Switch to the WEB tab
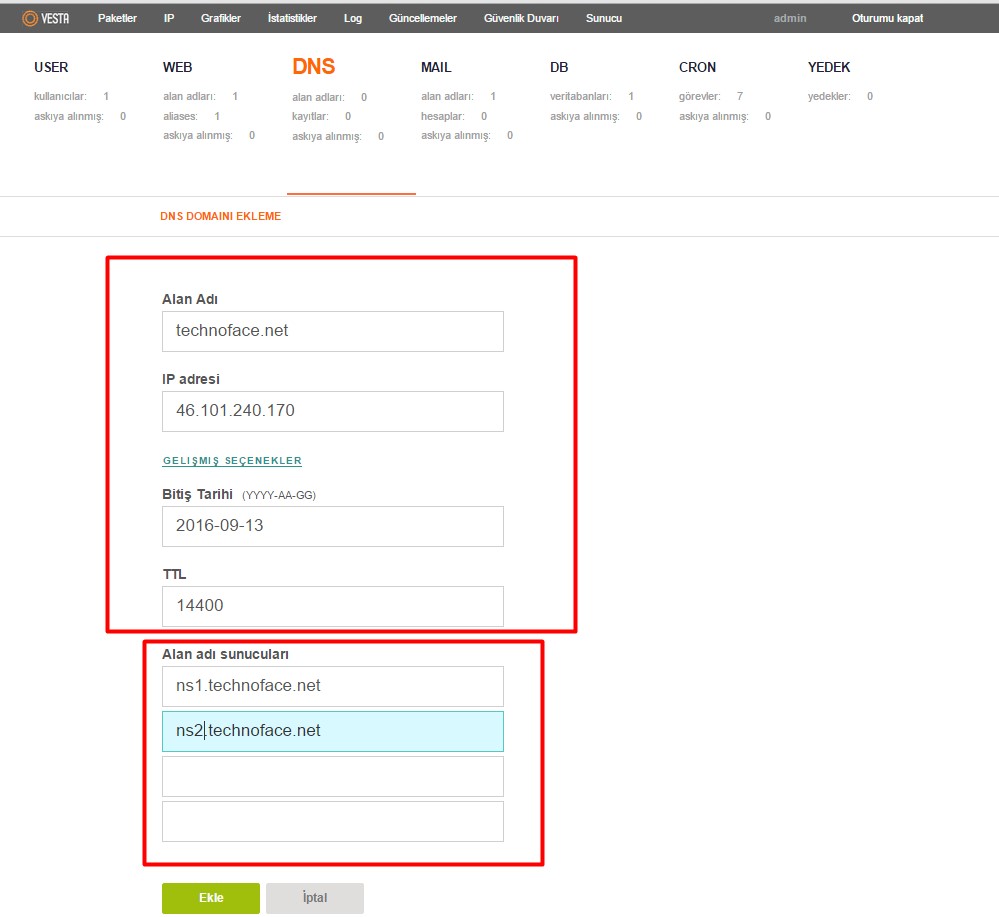 coord(177,68)
